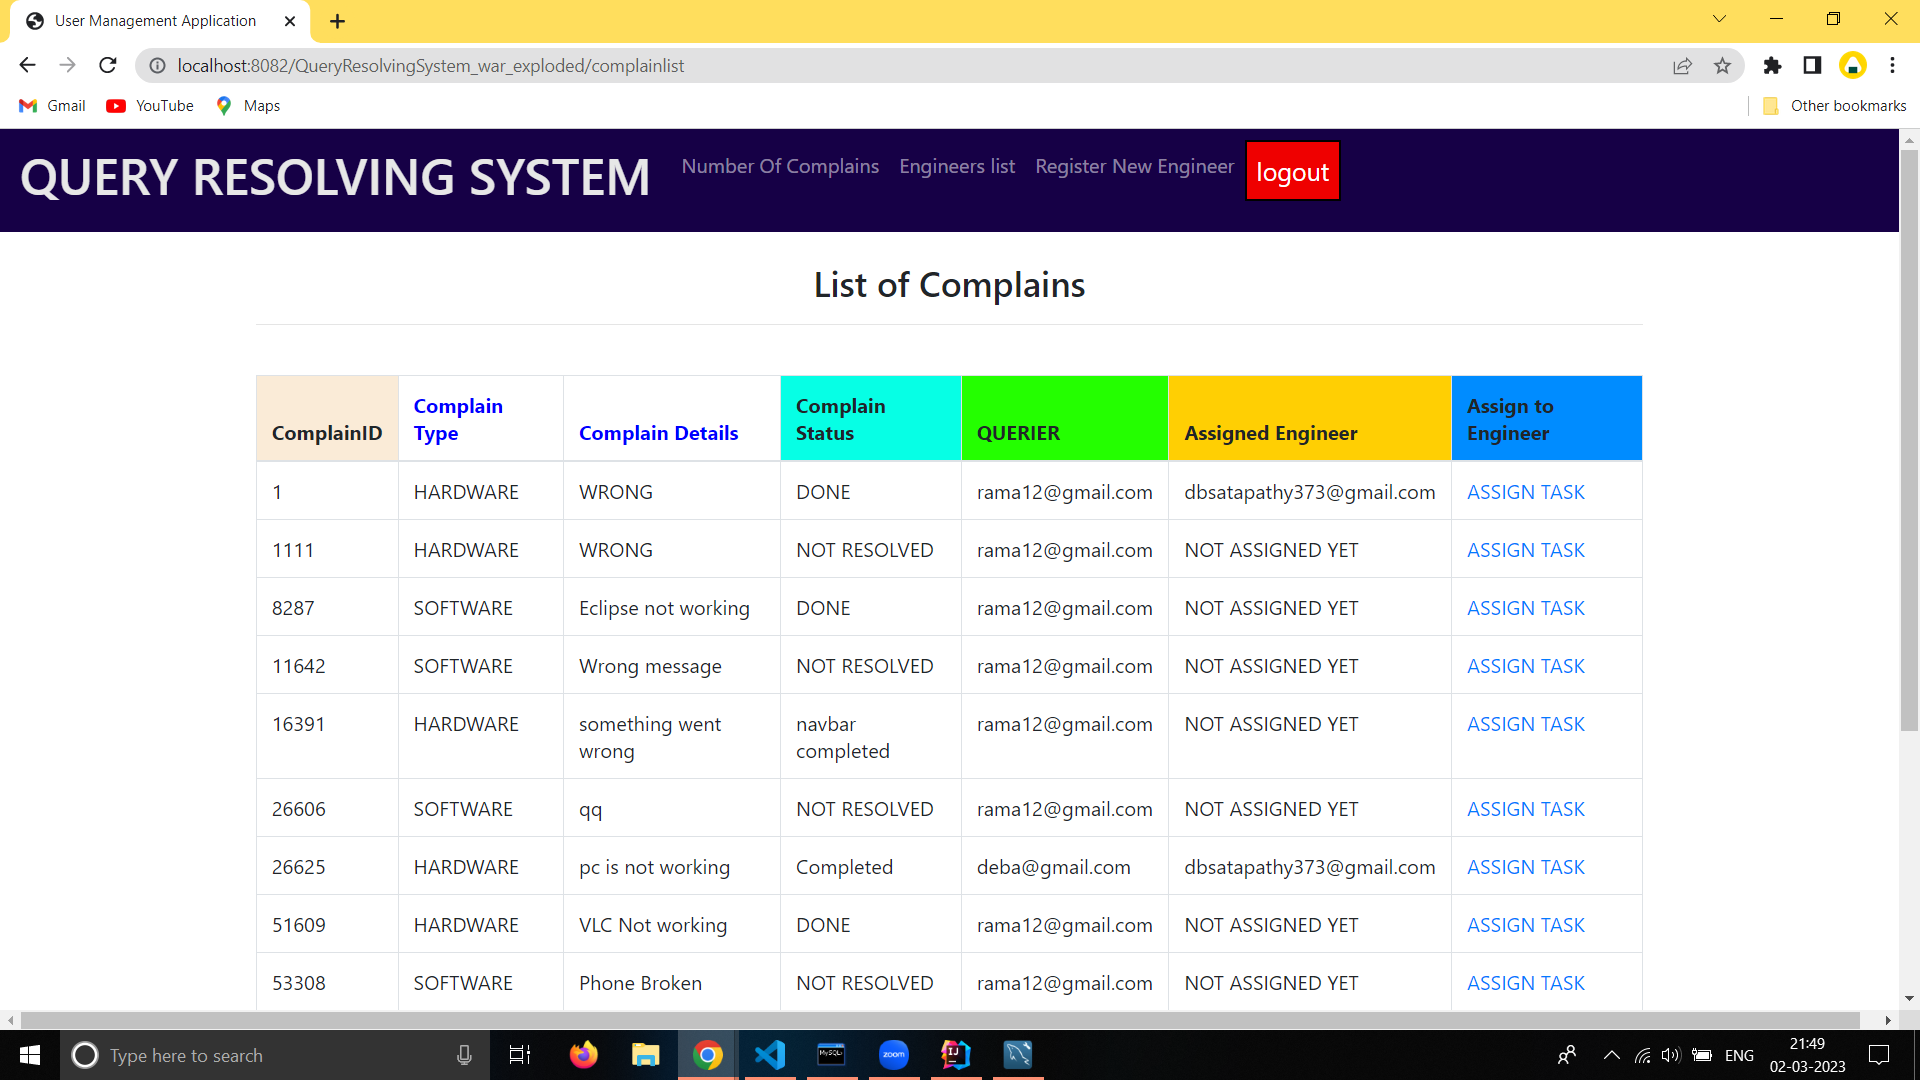Click ASSIGN TASK for complaint 26625
Image resolution: width=1920 pixels, height=1080 pixels.
click(x=1525, y=868)
